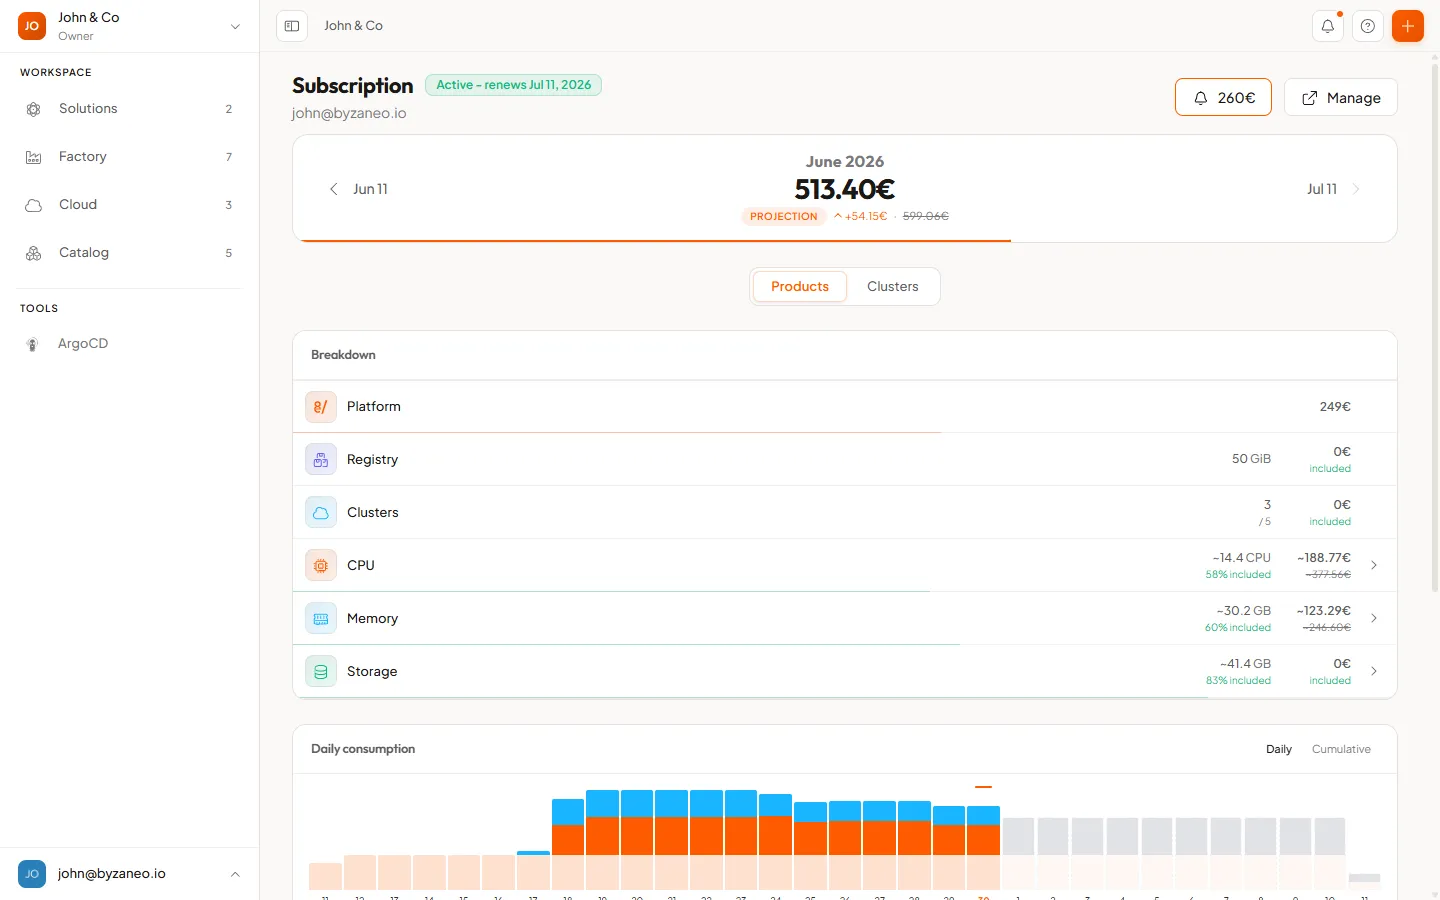Click the Daily consumption title

click(363, 749)
